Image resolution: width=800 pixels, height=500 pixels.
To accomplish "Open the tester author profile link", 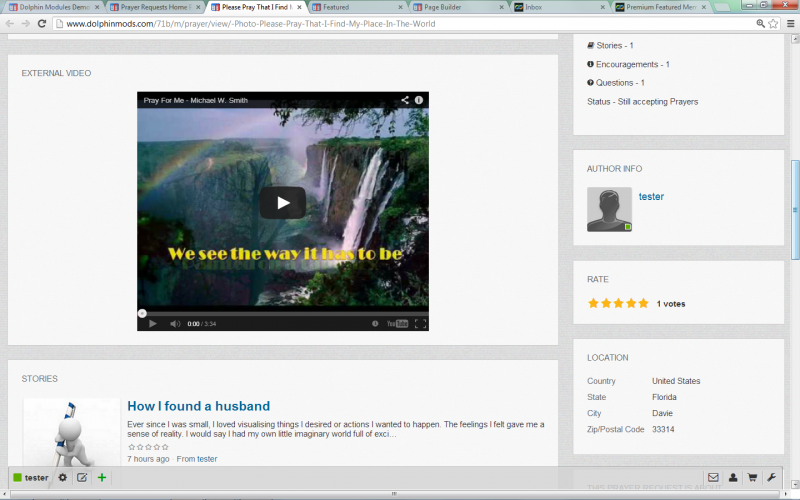I will [x=651, y=196].
